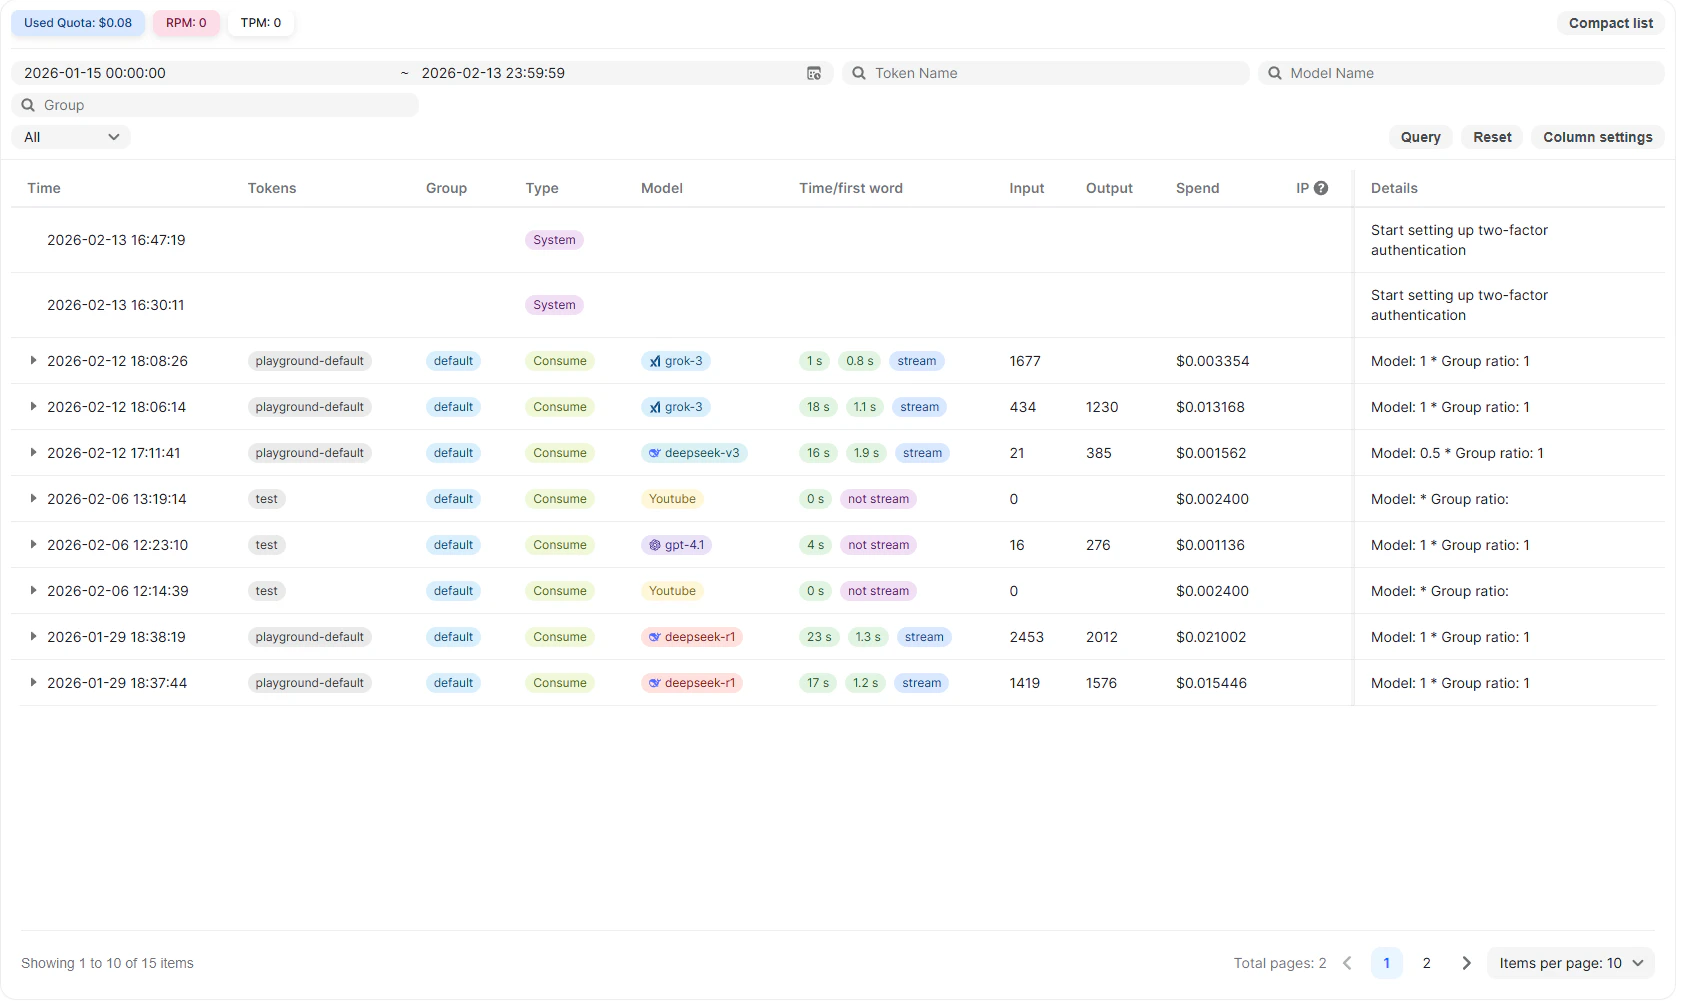Open the Items per page dropdown
This screenshot has width=1683, height=1005.
click(x=1569, y=963)
